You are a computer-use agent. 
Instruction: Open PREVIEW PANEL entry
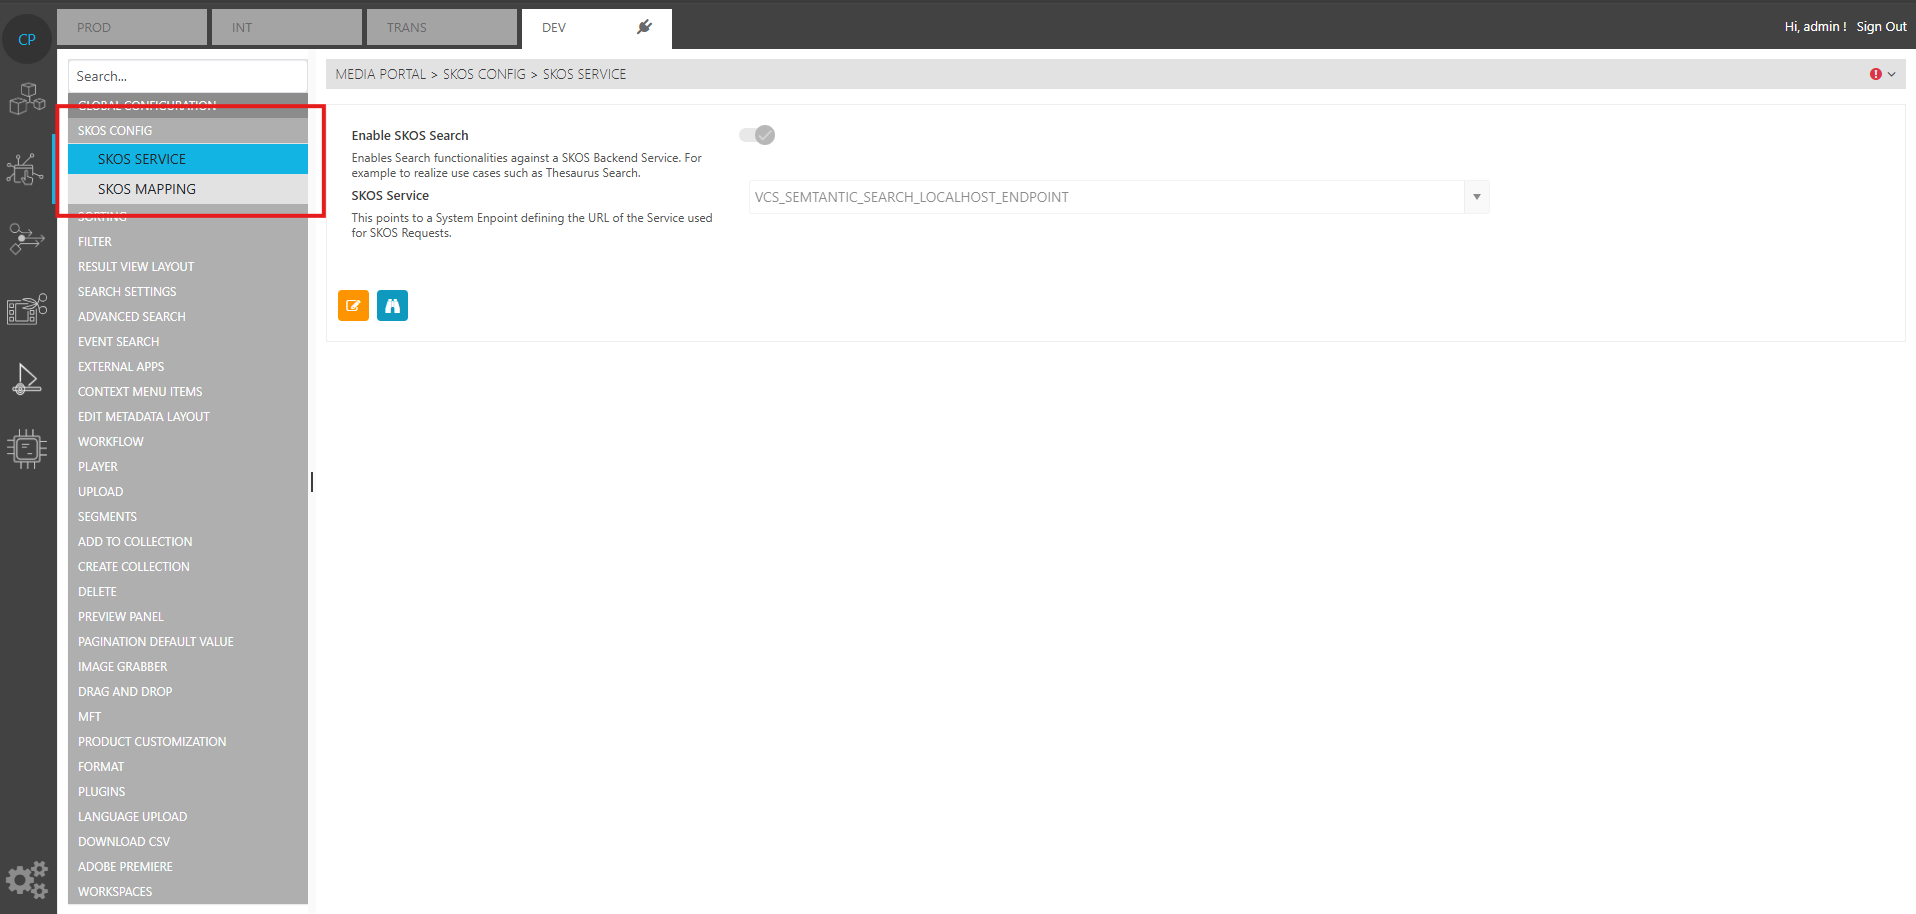(x=188, y=617)
